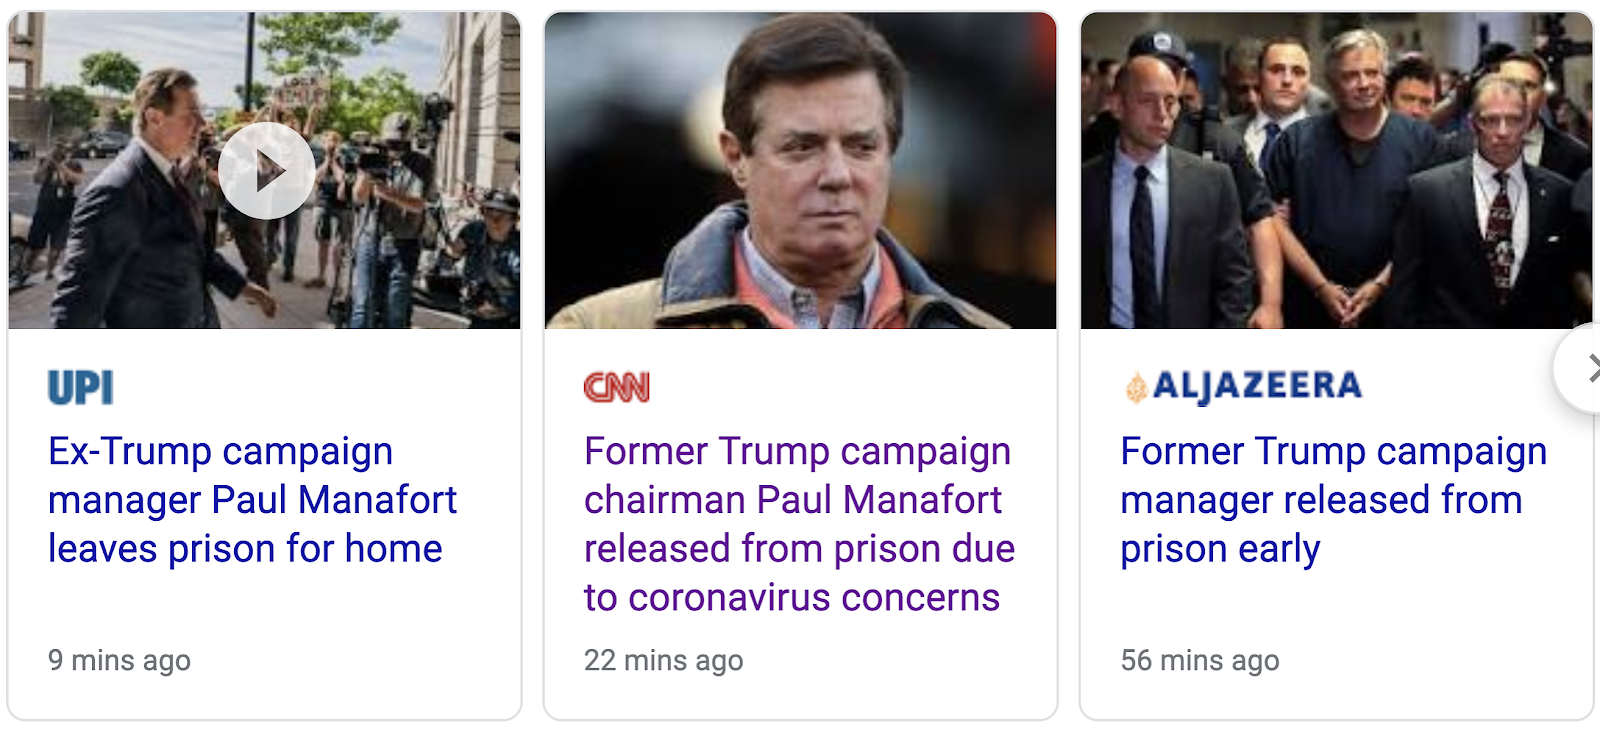Image resolution: width=1600 pixels, height=730 pixels.
Task: Click the '56 mins ago' timestamp
Action: click(1199, 660)
